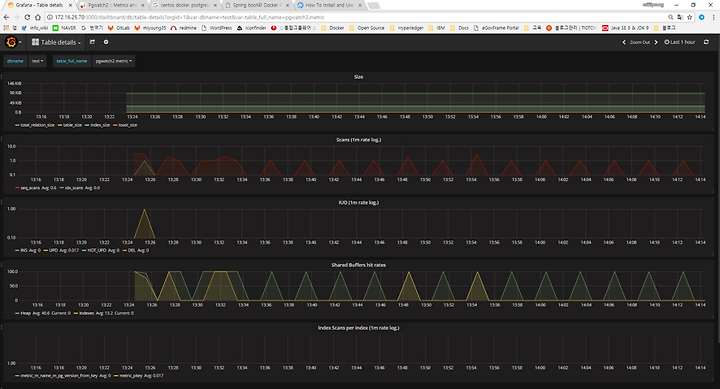The height and width of the screenshot is (389, 720).
Task: Open the miyoung35 bookmark
Action: [x=150, y=28]
